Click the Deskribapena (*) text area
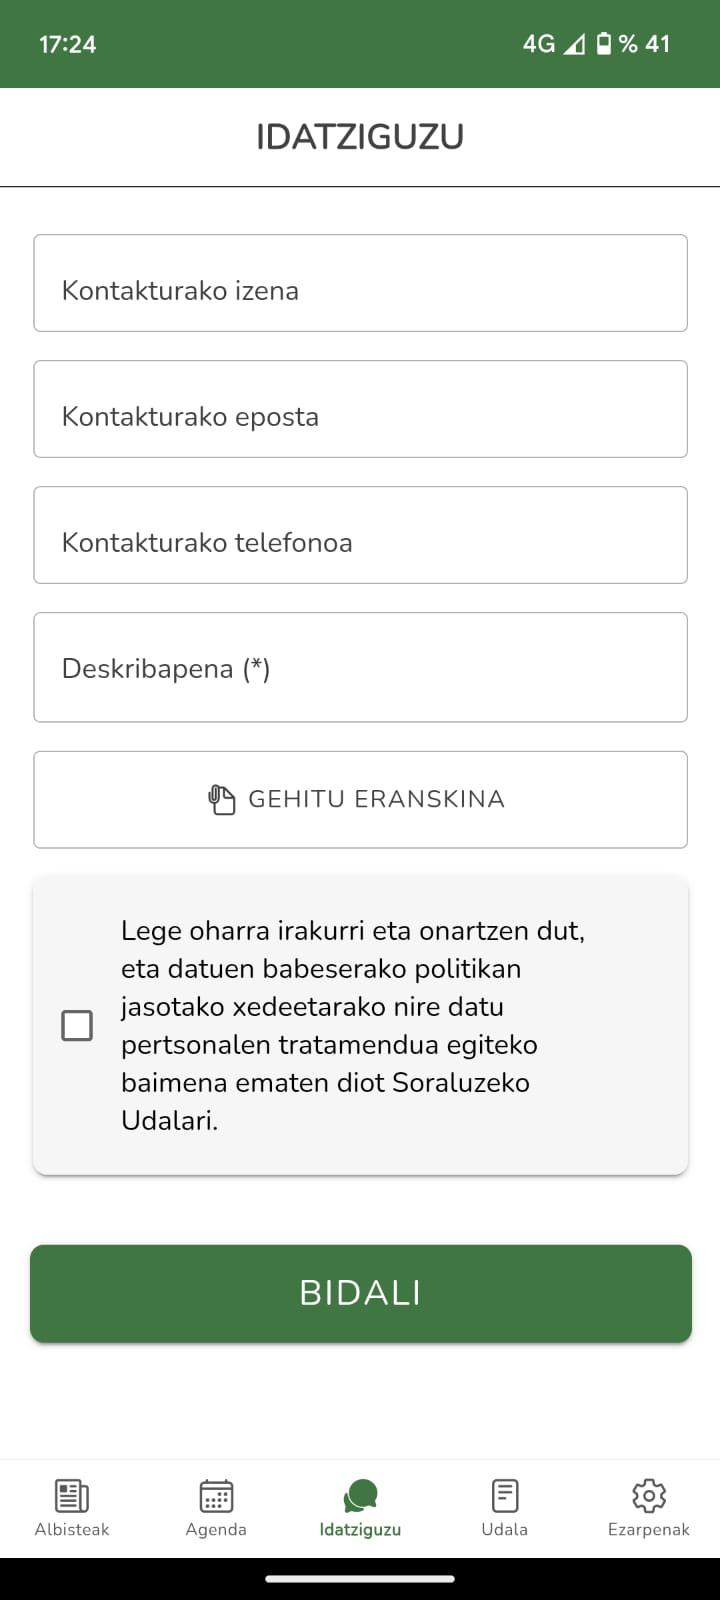Image resolution: width=720 pixels, height=1600 pixels. [x=360, y=667]
